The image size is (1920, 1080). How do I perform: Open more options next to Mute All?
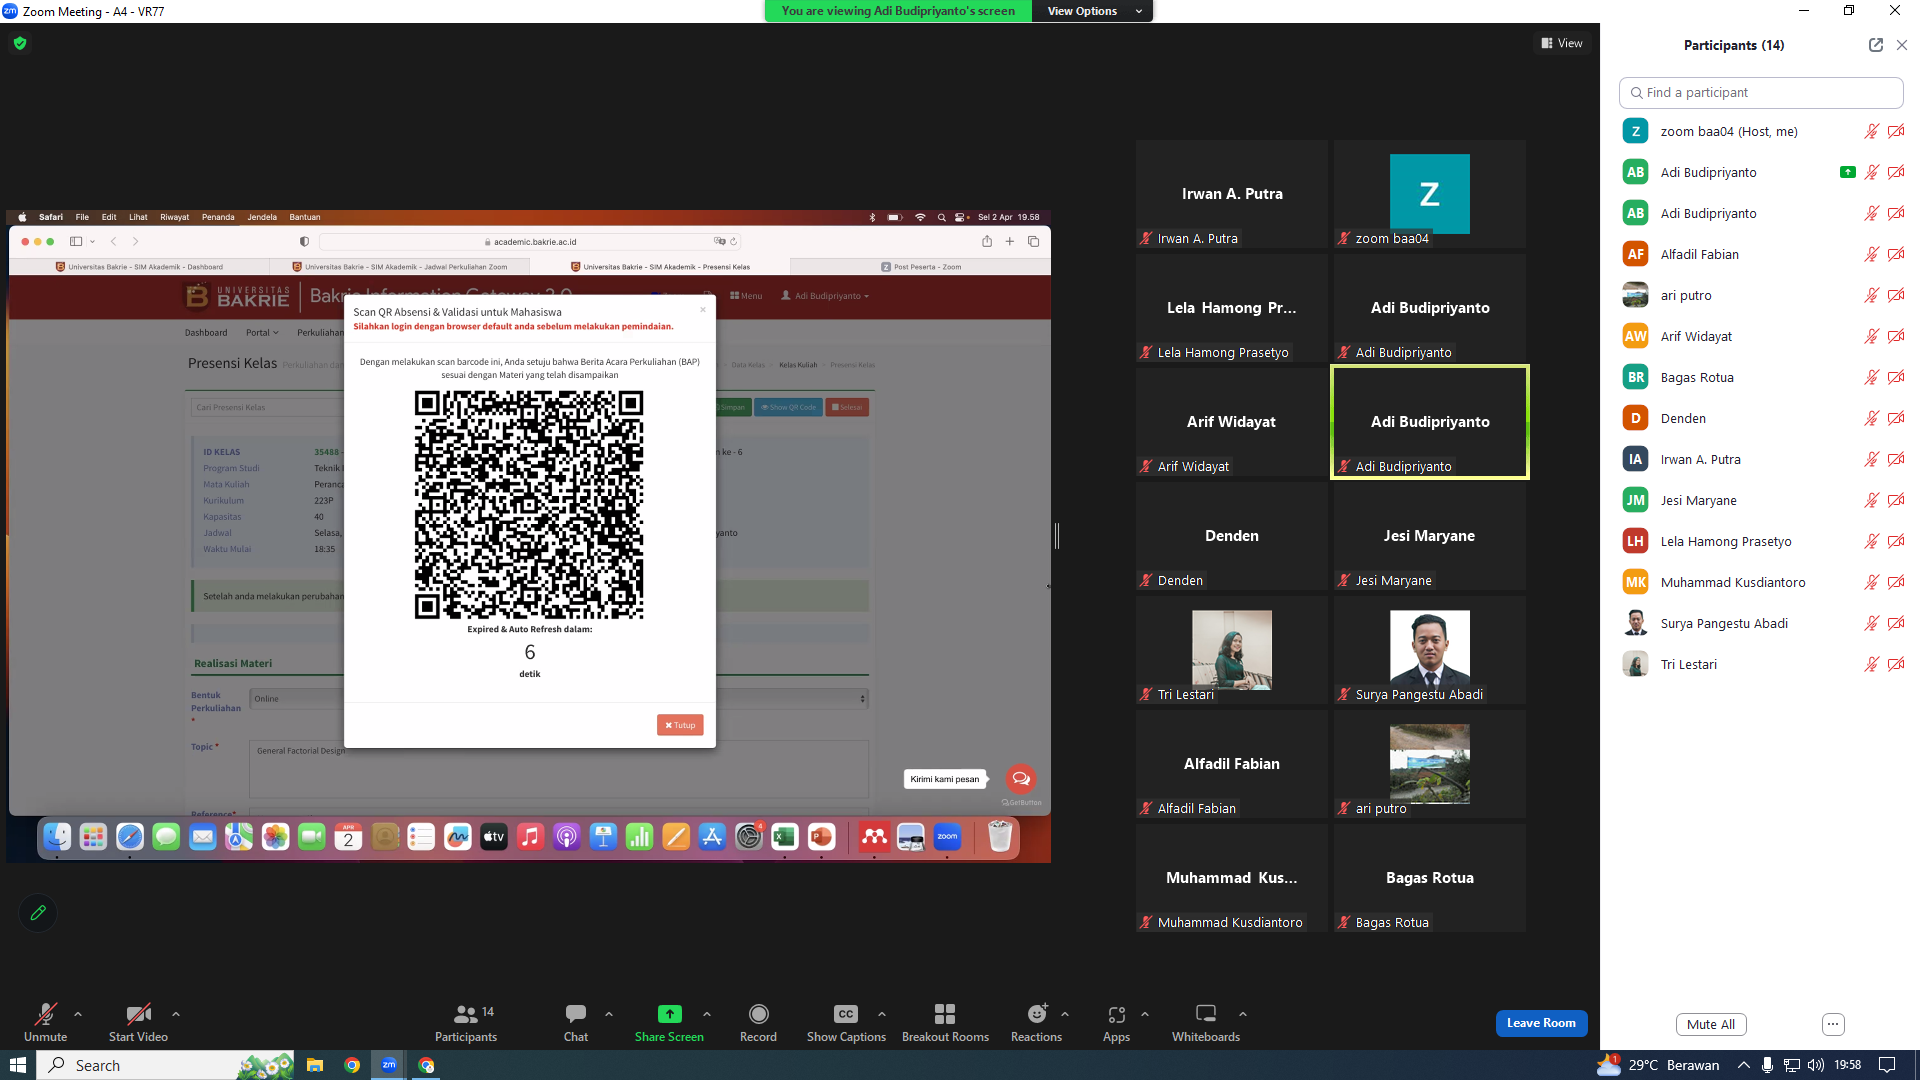point(1832,1024)
